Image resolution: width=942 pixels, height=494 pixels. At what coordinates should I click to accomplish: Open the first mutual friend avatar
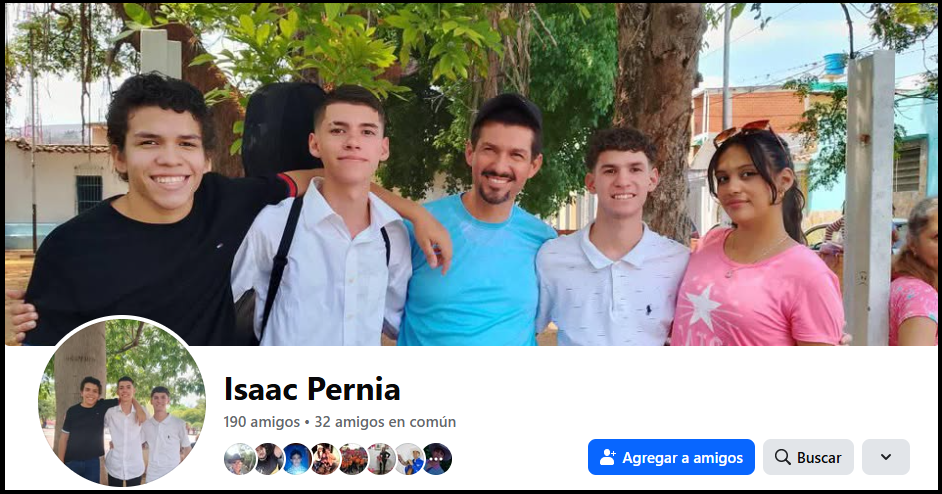239,459
